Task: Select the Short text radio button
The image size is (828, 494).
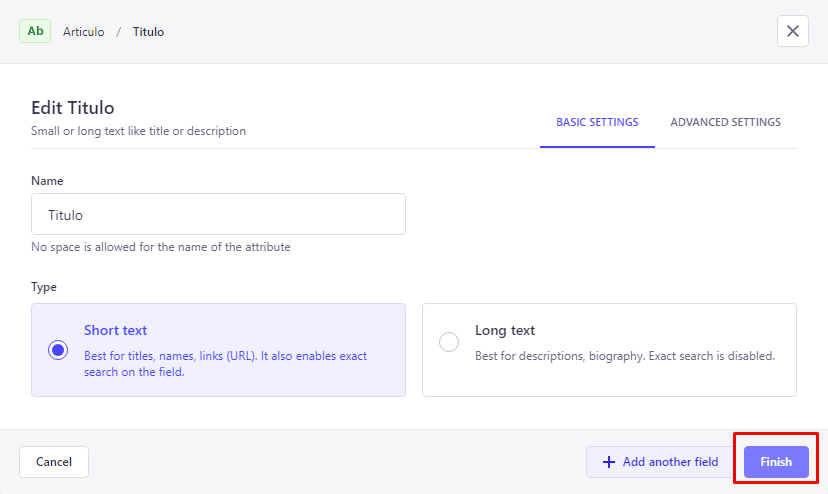Action: 58,350
